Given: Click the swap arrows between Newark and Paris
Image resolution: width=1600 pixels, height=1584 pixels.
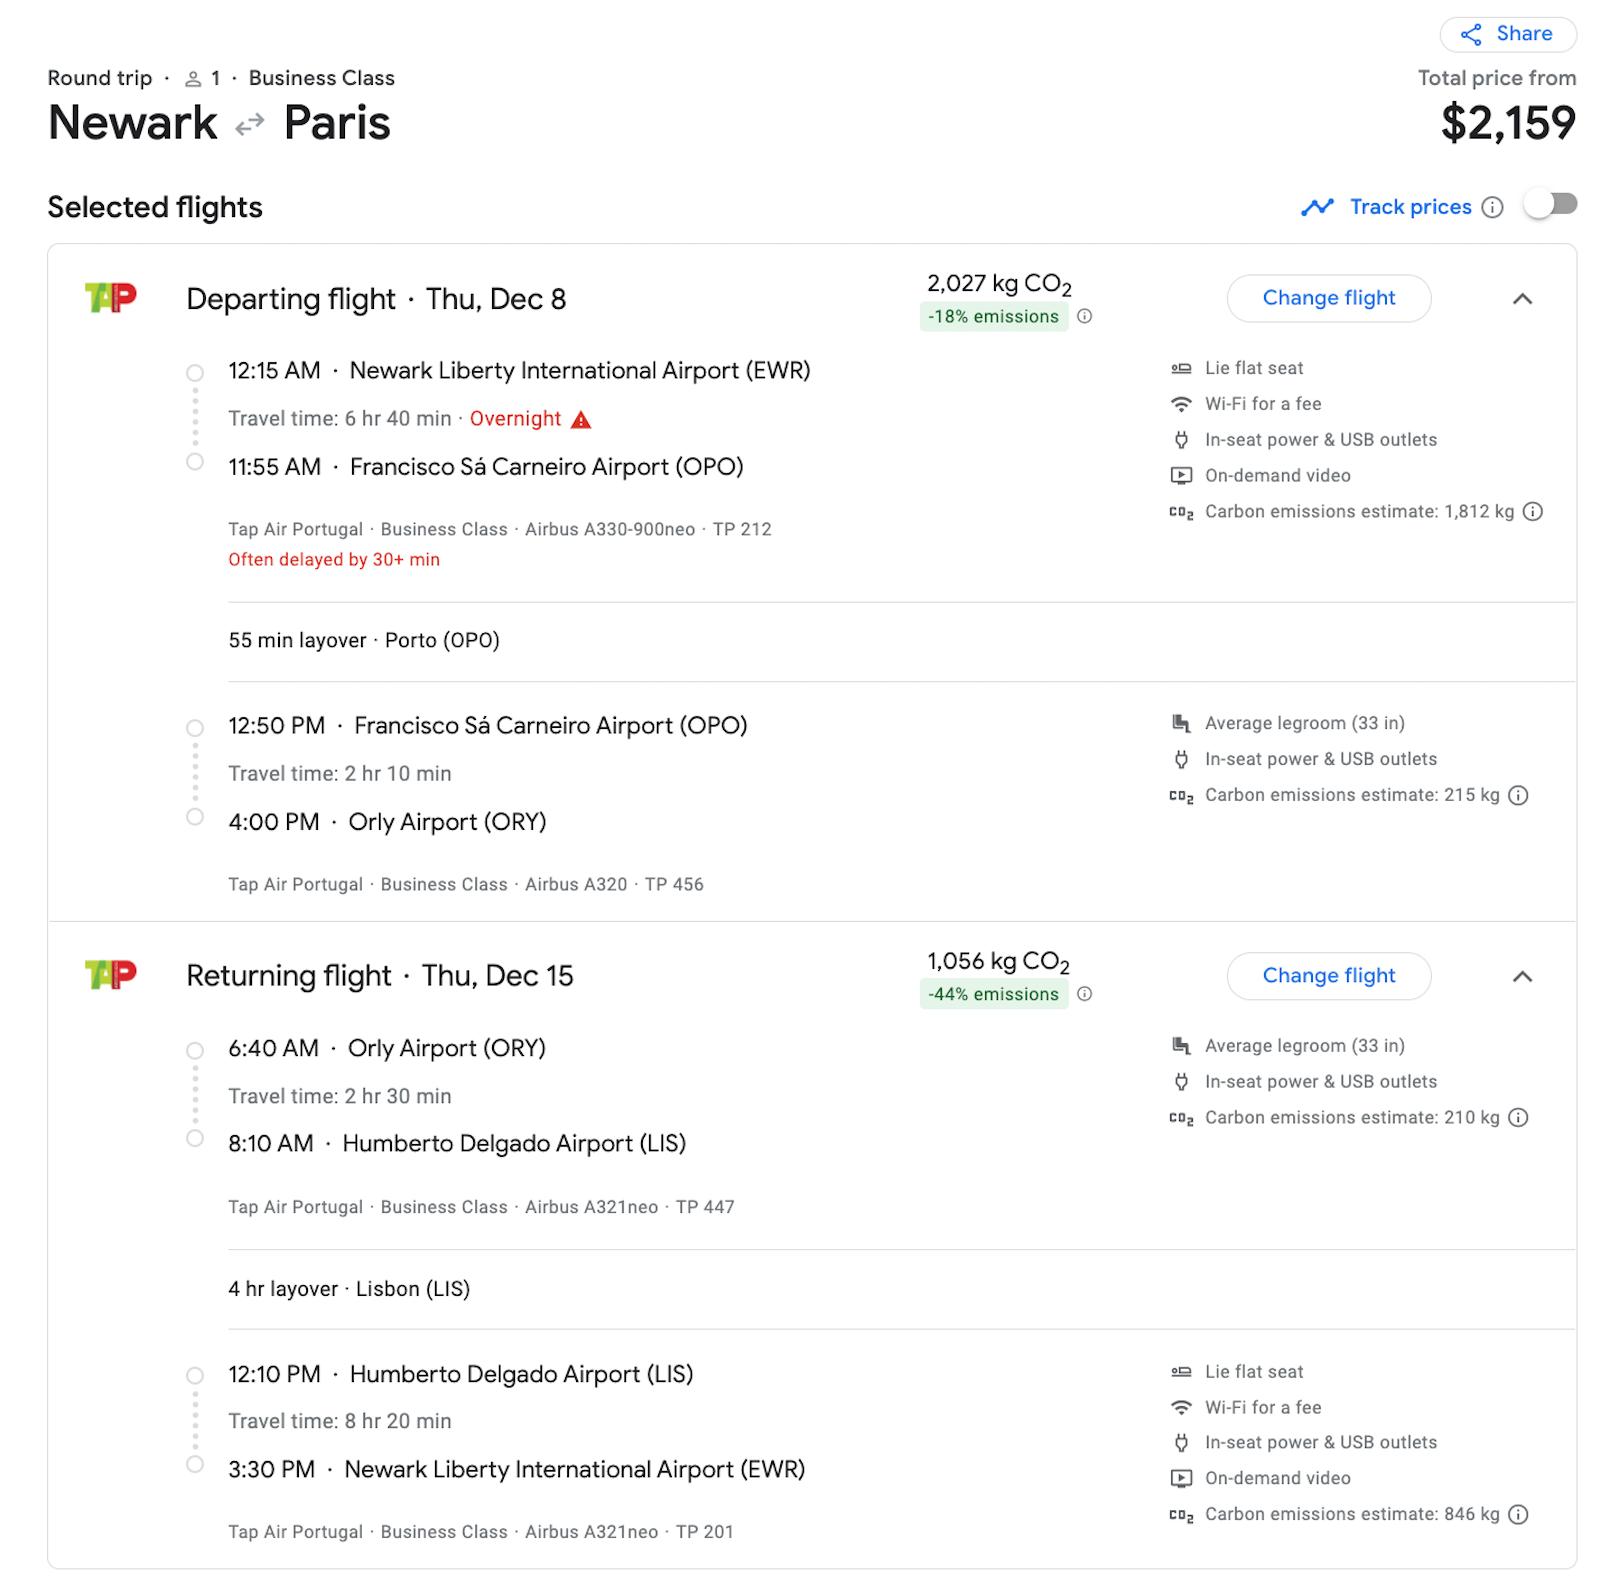Looking at the screenshot, I should tap(248, 122).
